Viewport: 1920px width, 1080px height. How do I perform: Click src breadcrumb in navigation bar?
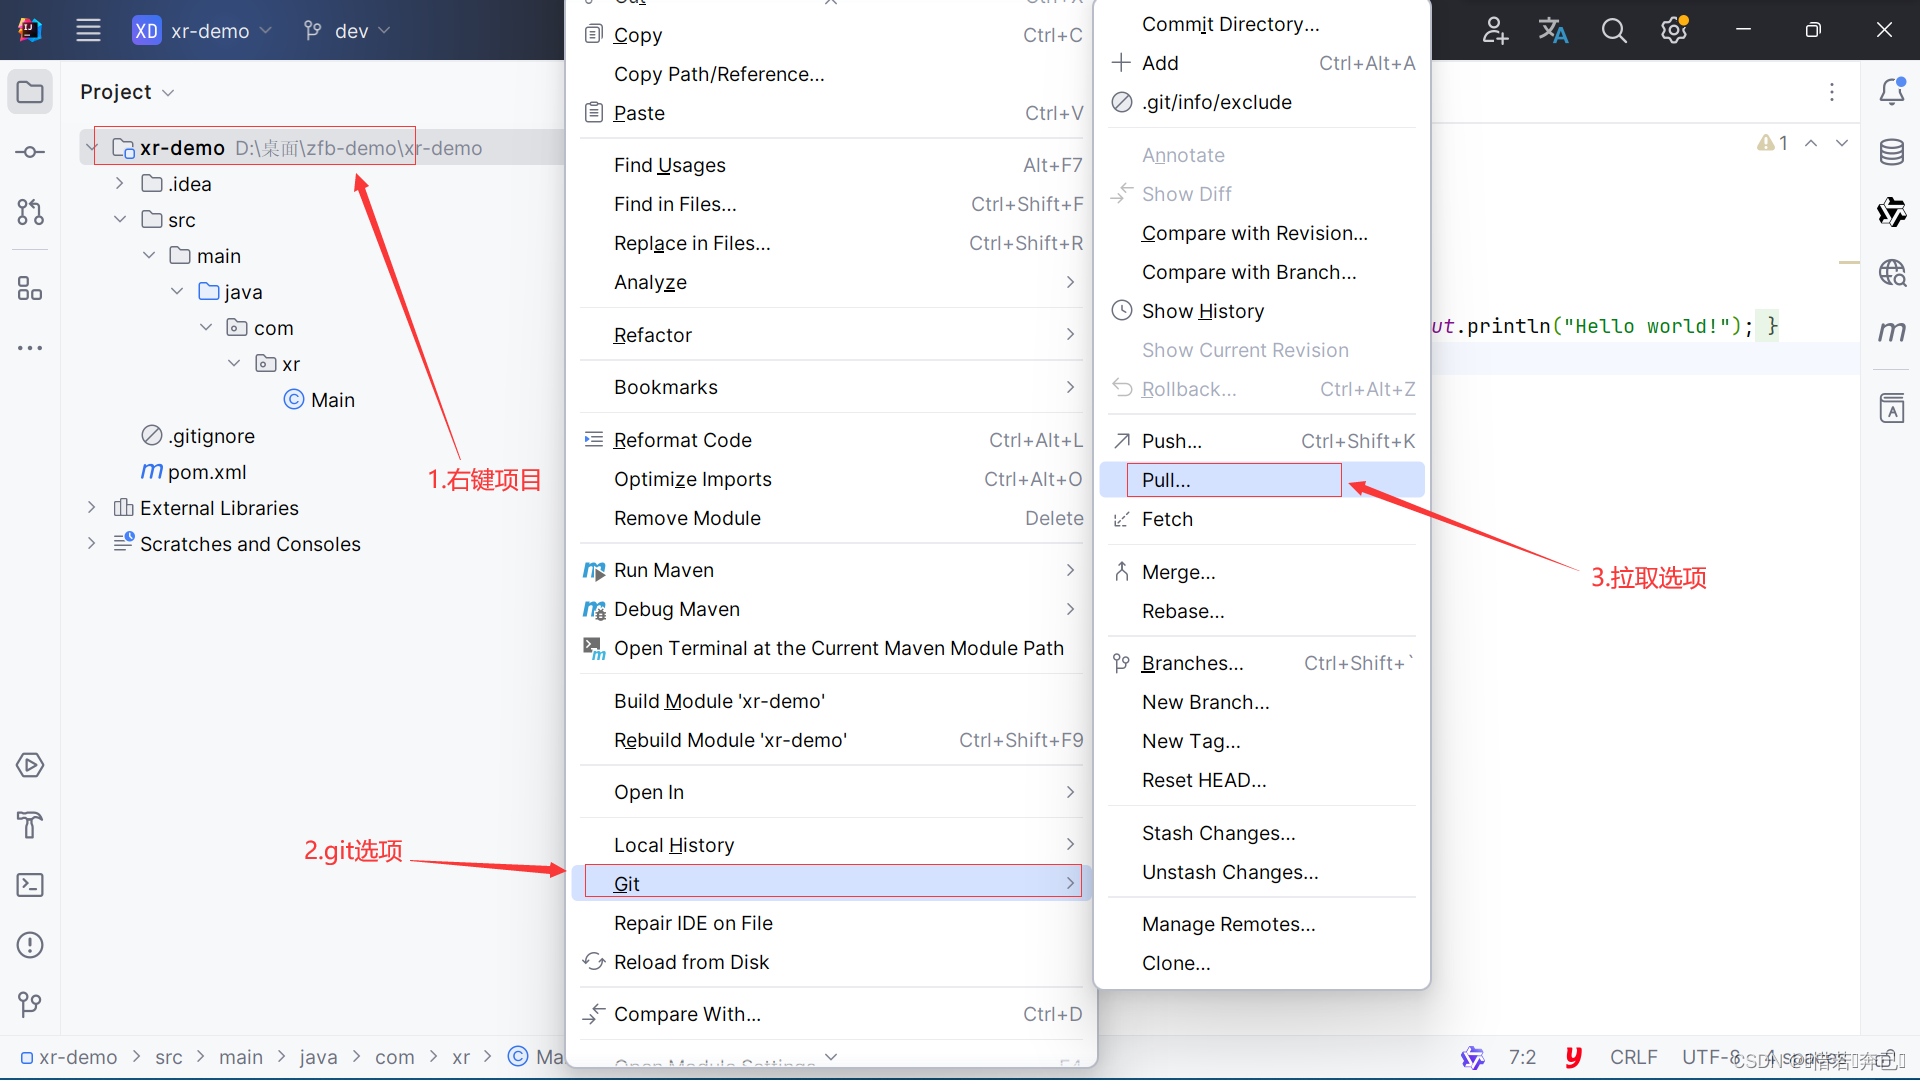[x=169, y=1057]
